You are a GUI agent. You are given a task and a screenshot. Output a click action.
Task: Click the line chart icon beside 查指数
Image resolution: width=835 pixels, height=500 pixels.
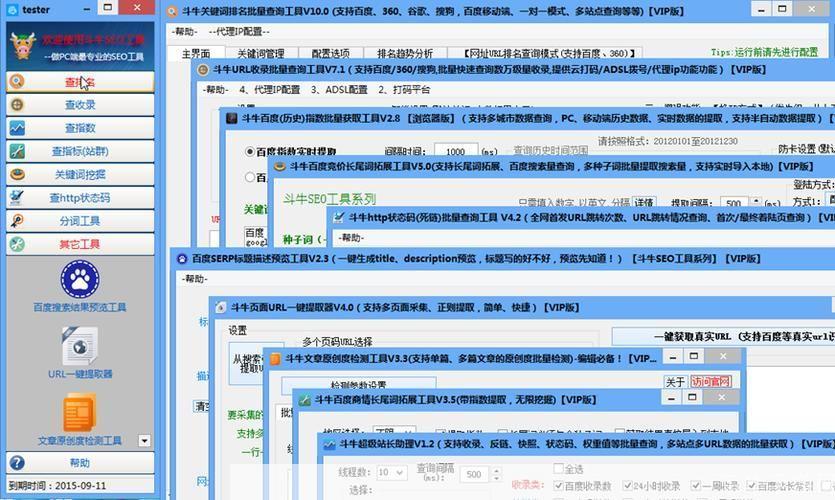click(17, 128)
